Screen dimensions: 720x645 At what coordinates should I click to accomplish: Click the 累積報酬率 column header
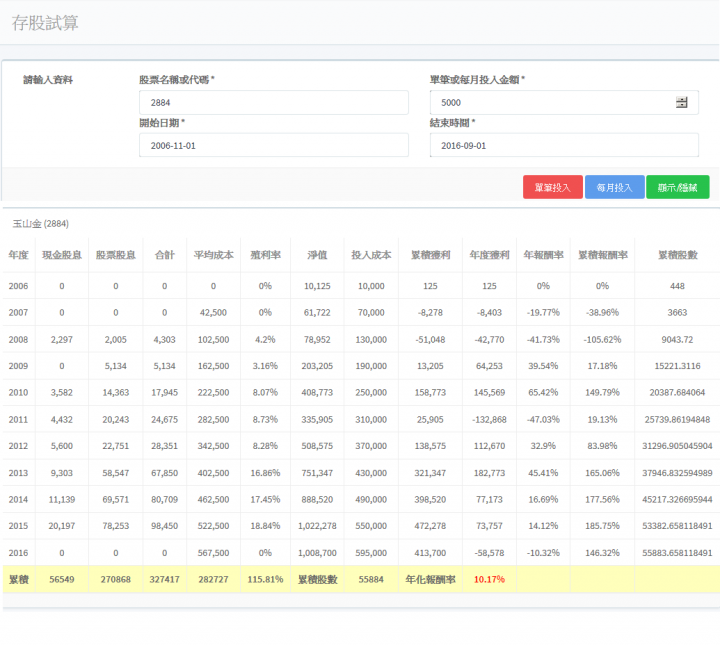click(602, 255)
